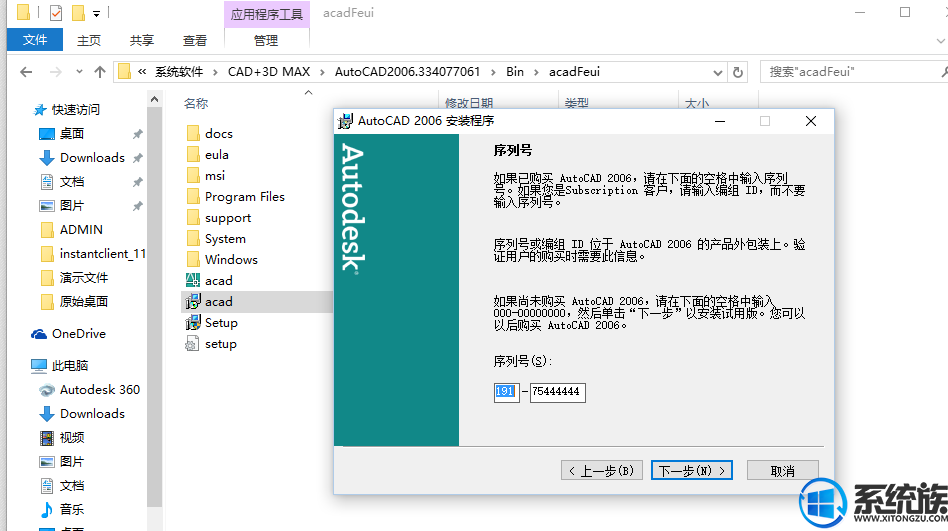Click the 上一步(B) button
The height and width of the screenshot is (531, 948).
coord(601,471)
